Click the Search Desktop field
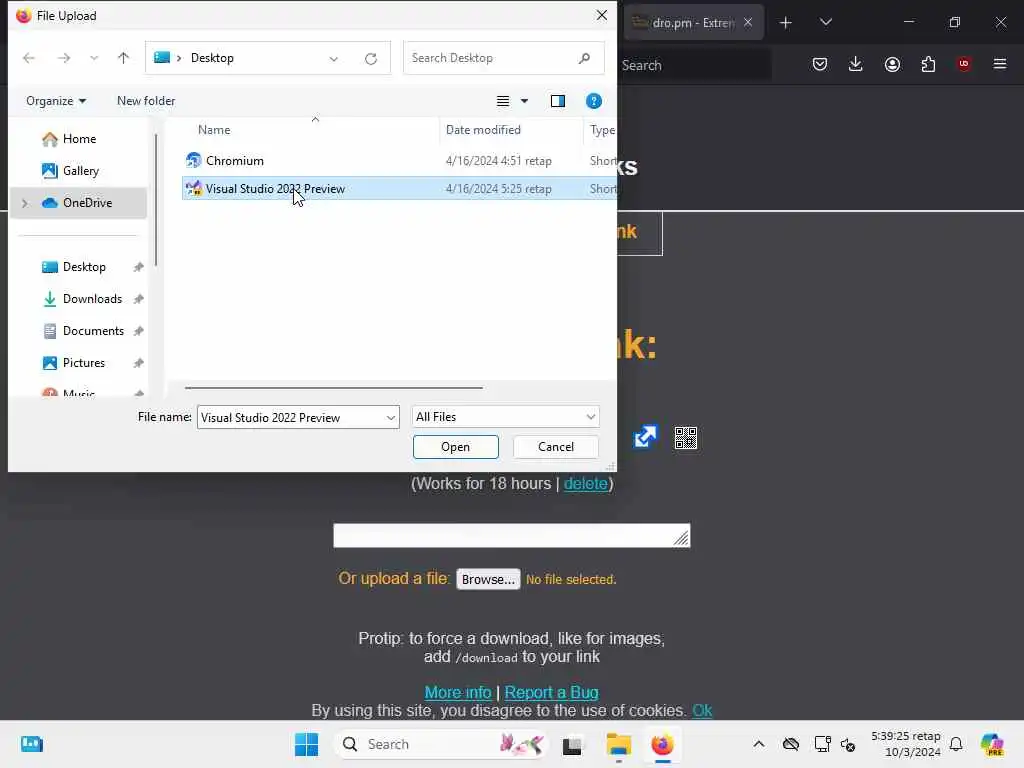 pos(503,58)
